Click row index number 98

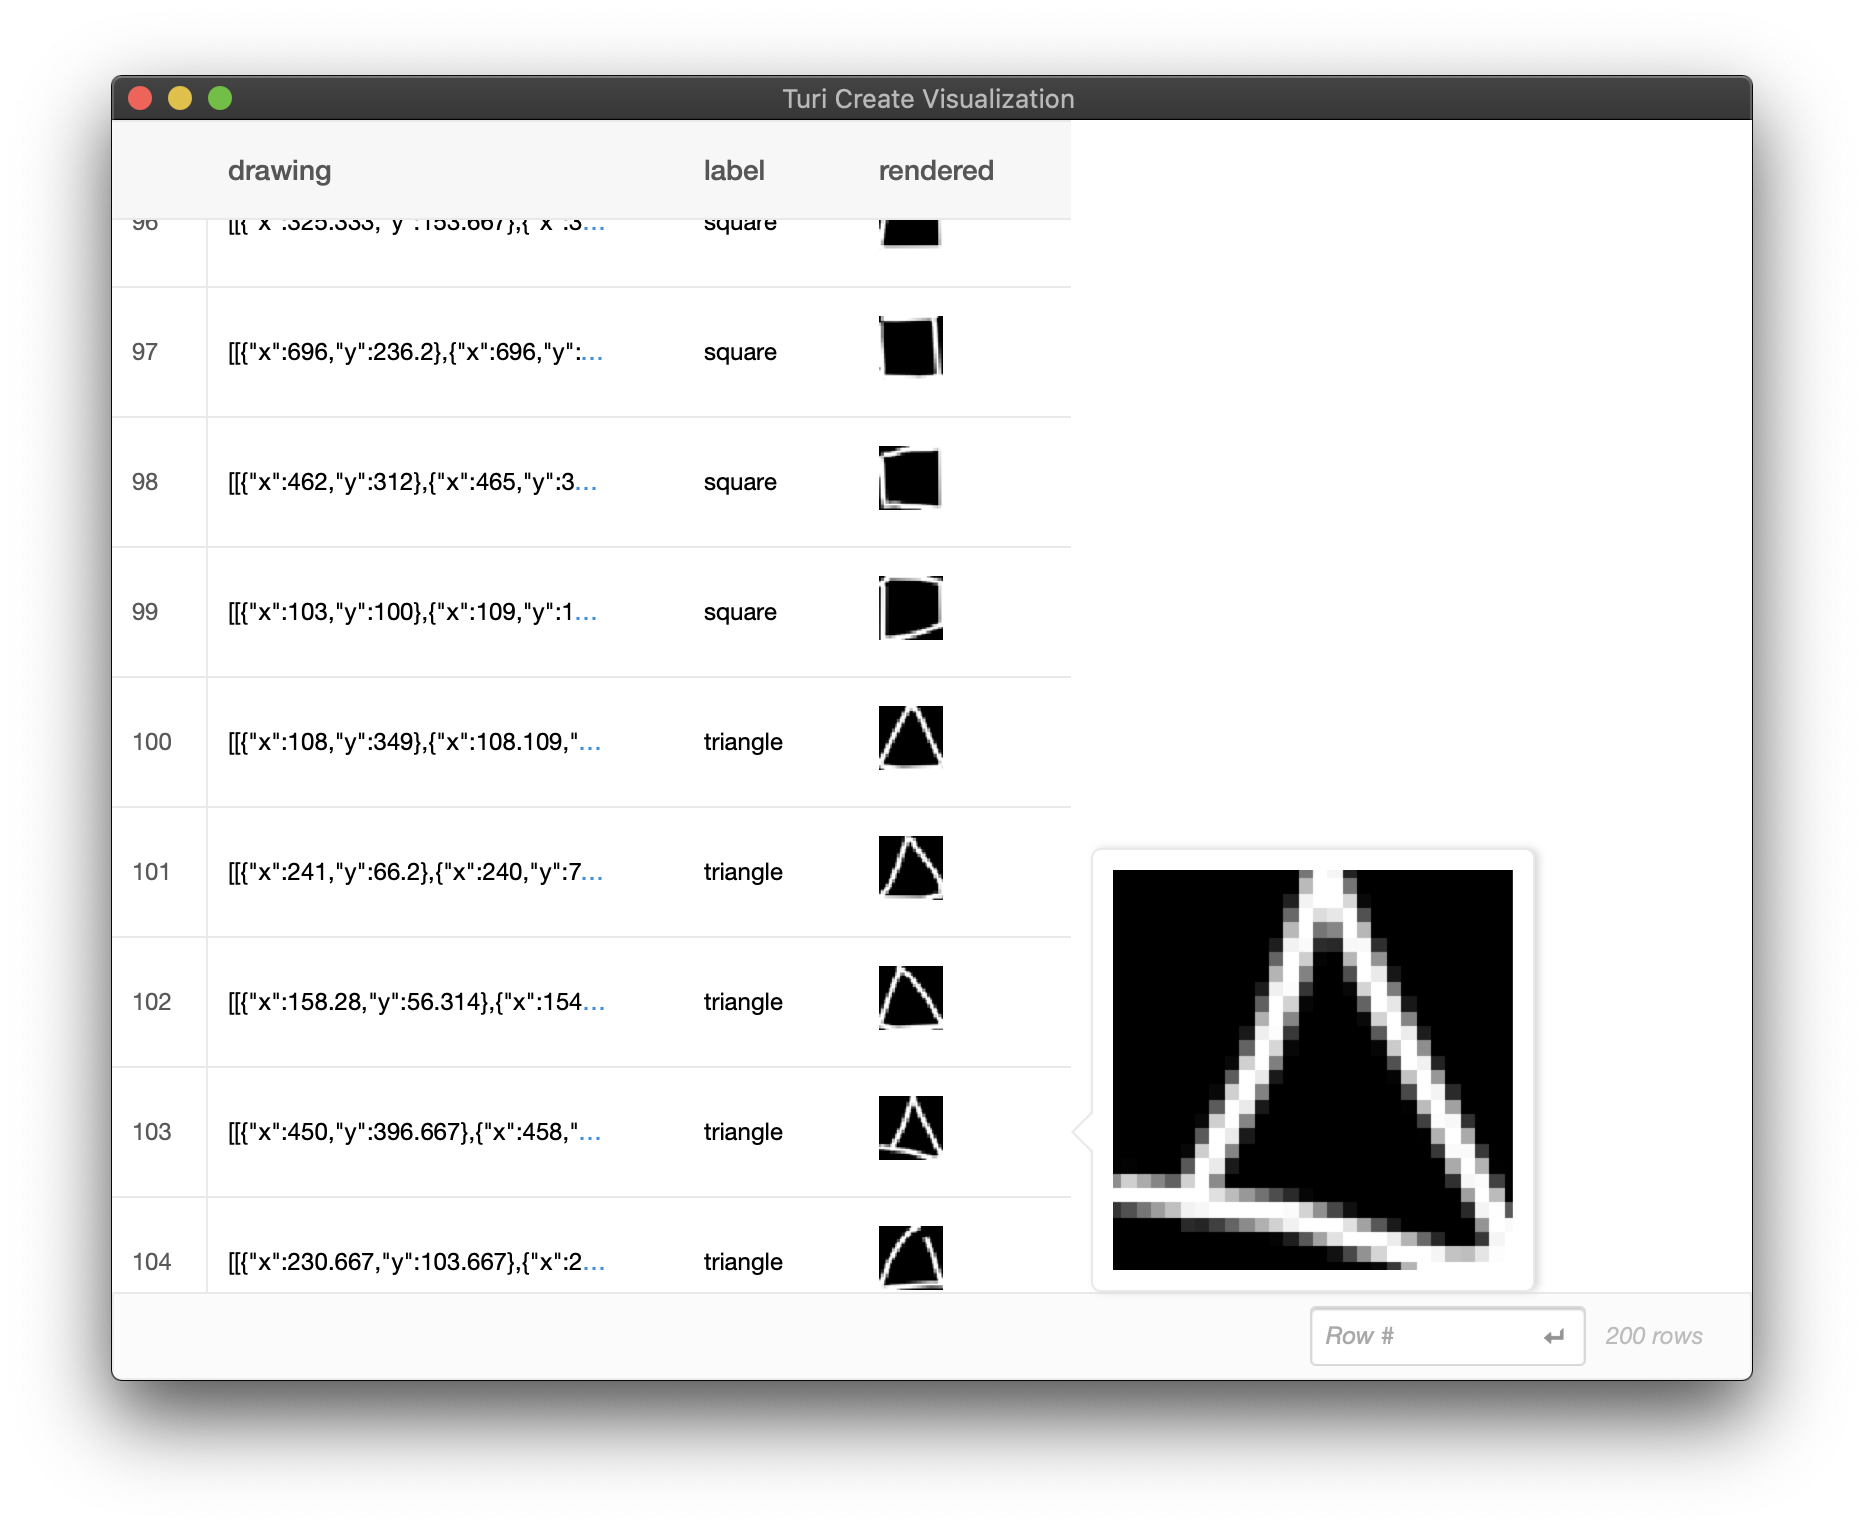click(x=145, y=482)
